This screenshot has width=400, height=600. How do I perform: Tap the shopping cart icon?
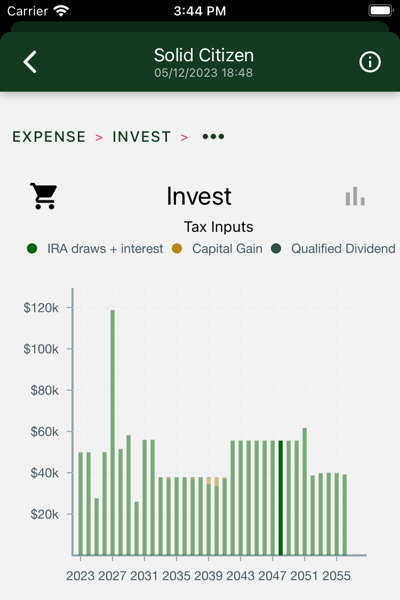[x=44, y=196]
